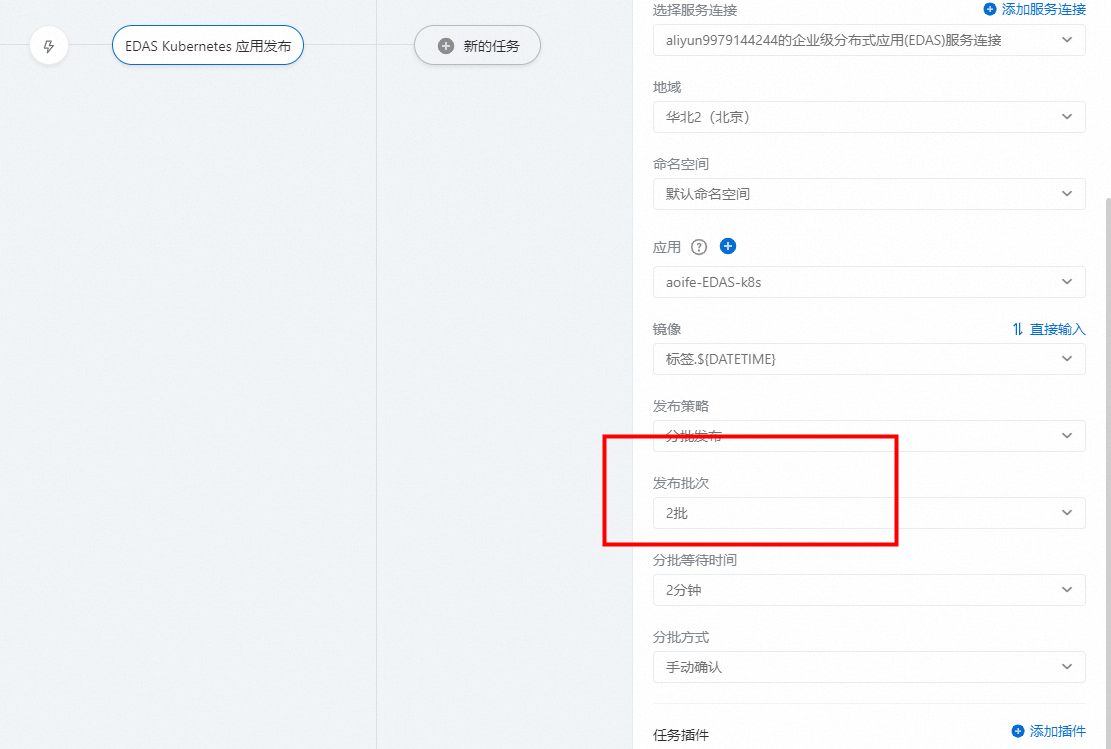Viewport: 1111px width, 749px height.
Task: Open the 命名空间 dropdown showing 默认命名空间
Action: click(x=869, y=194)
